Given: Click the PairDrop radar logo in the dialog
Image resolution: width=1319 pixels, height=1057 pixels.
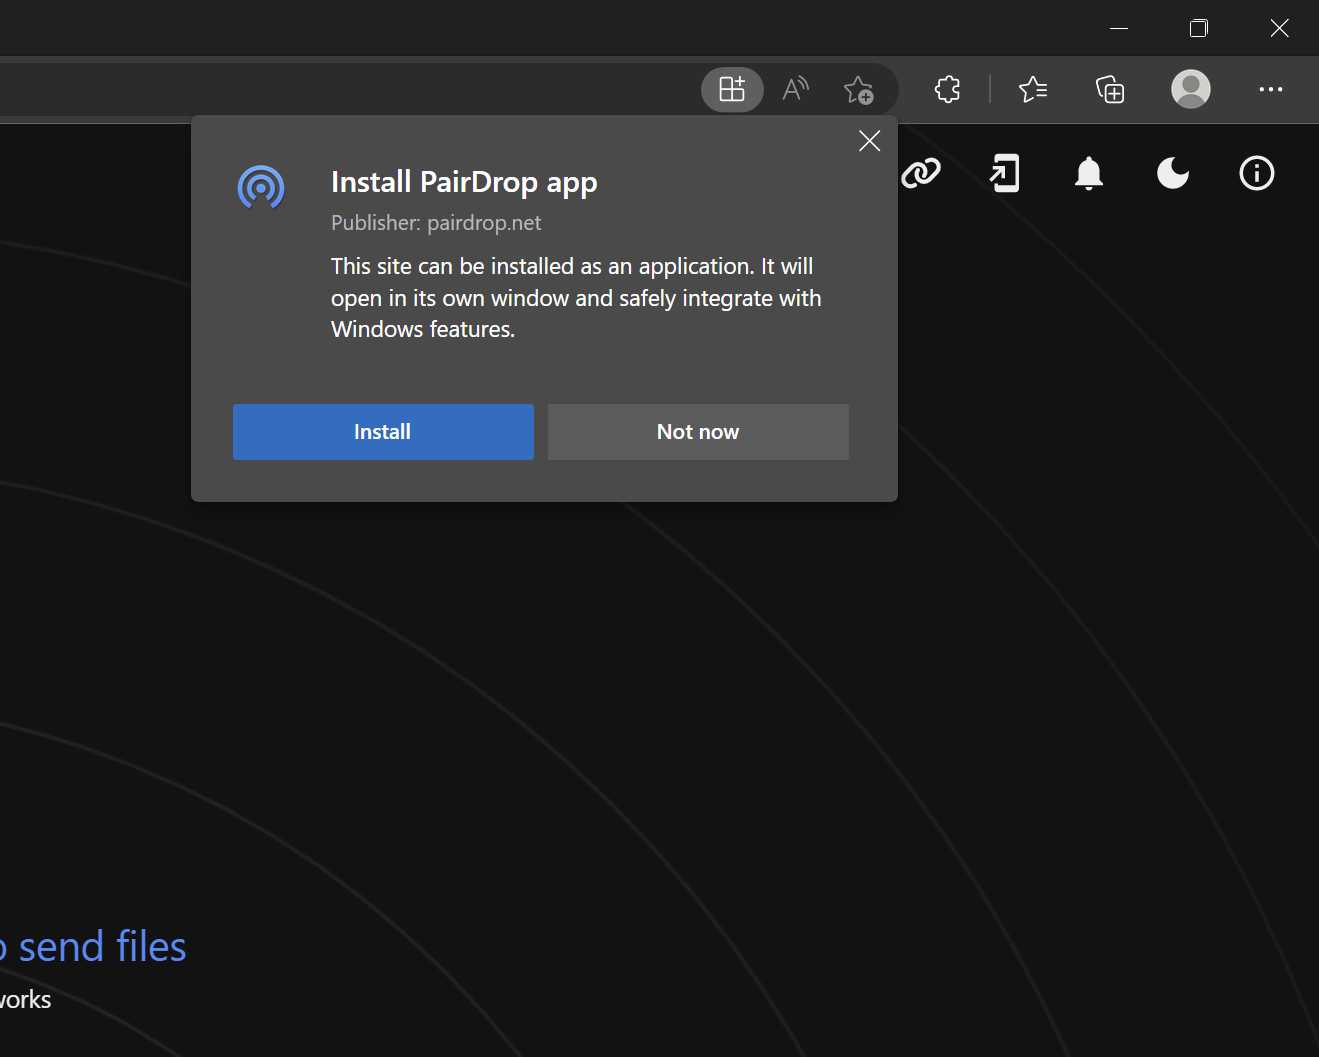Looking at the screenshot, I should 261,187.
